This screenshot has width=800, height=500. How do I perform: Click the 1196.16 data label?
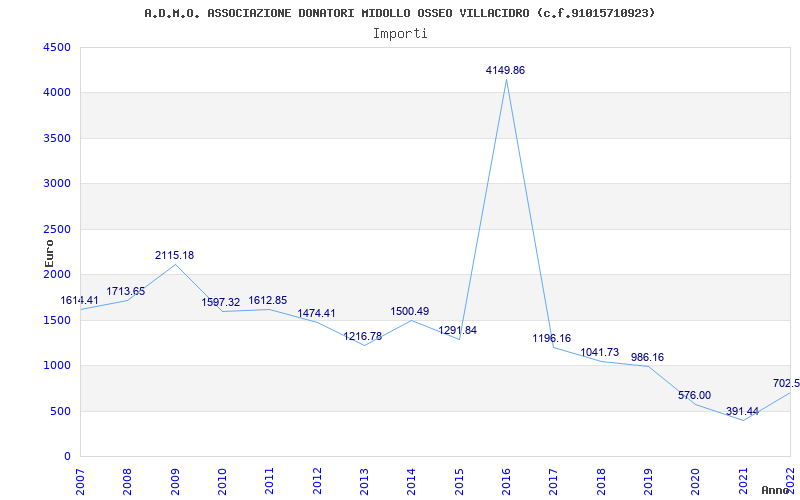click(x=552, y=338)
